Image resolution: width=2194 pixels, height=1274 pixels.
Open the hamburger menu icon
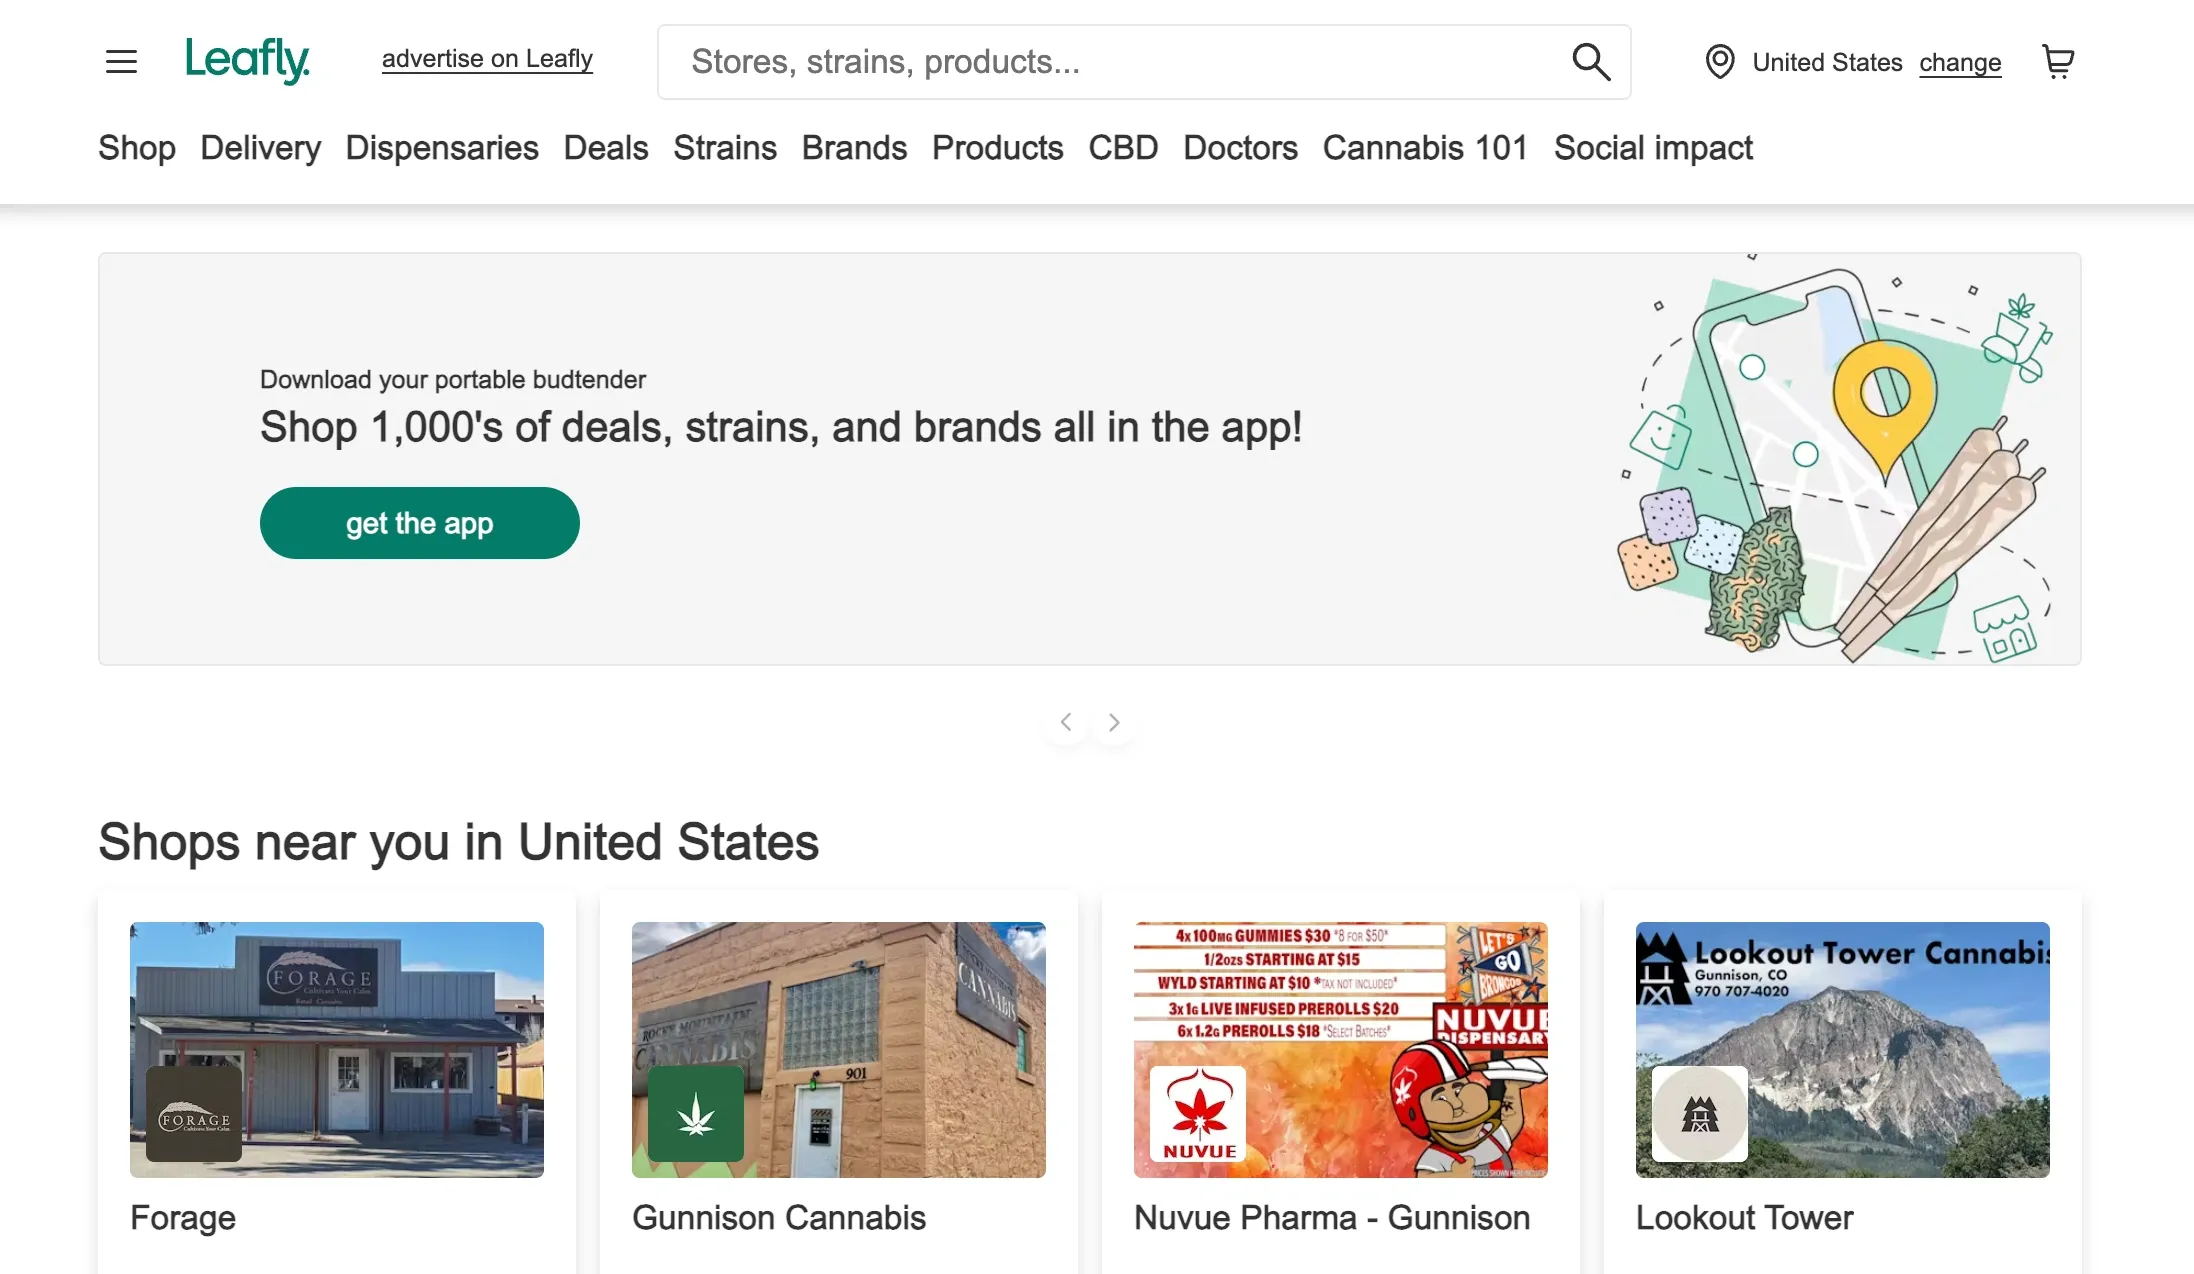[121, 62]
